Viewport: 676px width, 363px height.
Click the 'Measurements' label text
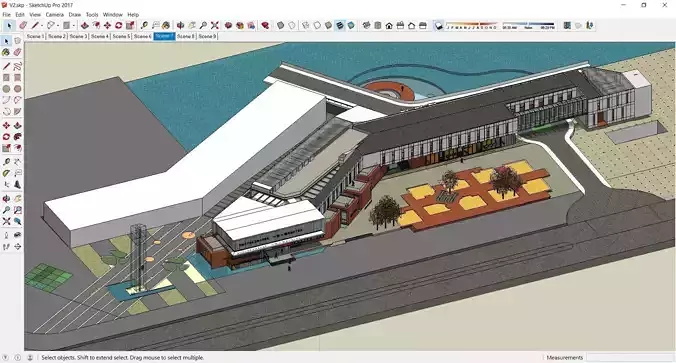(564, 357)
